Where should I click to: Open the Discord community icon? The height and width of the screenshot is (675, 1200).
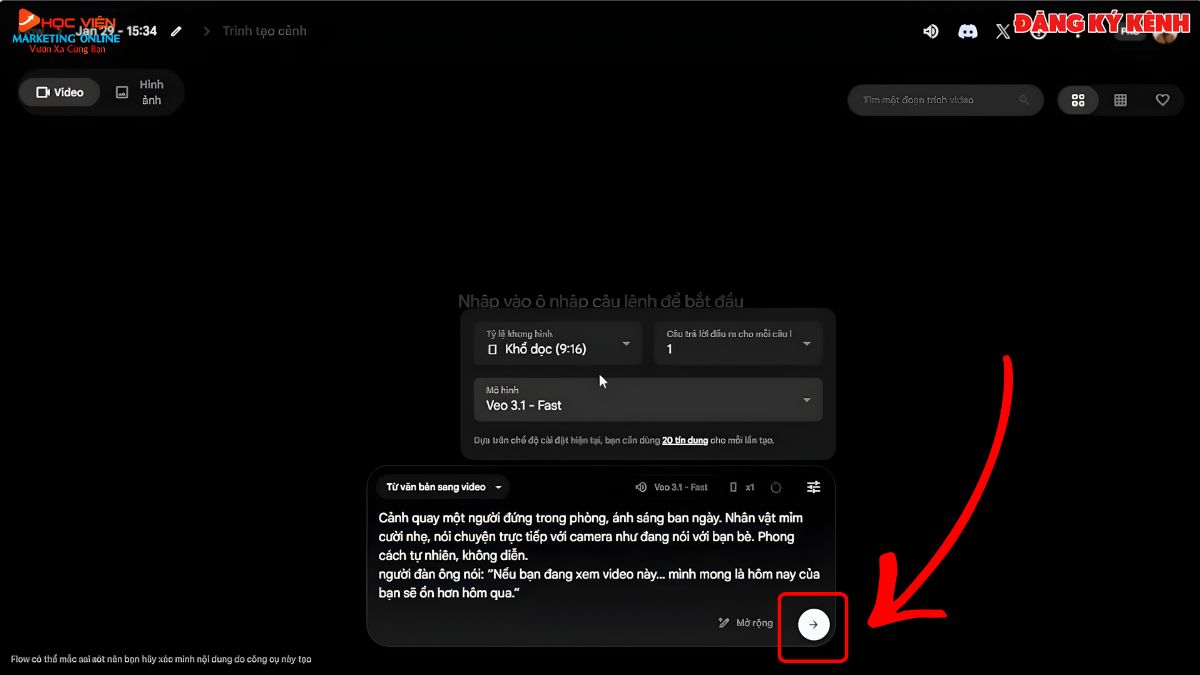pos(967,31)
